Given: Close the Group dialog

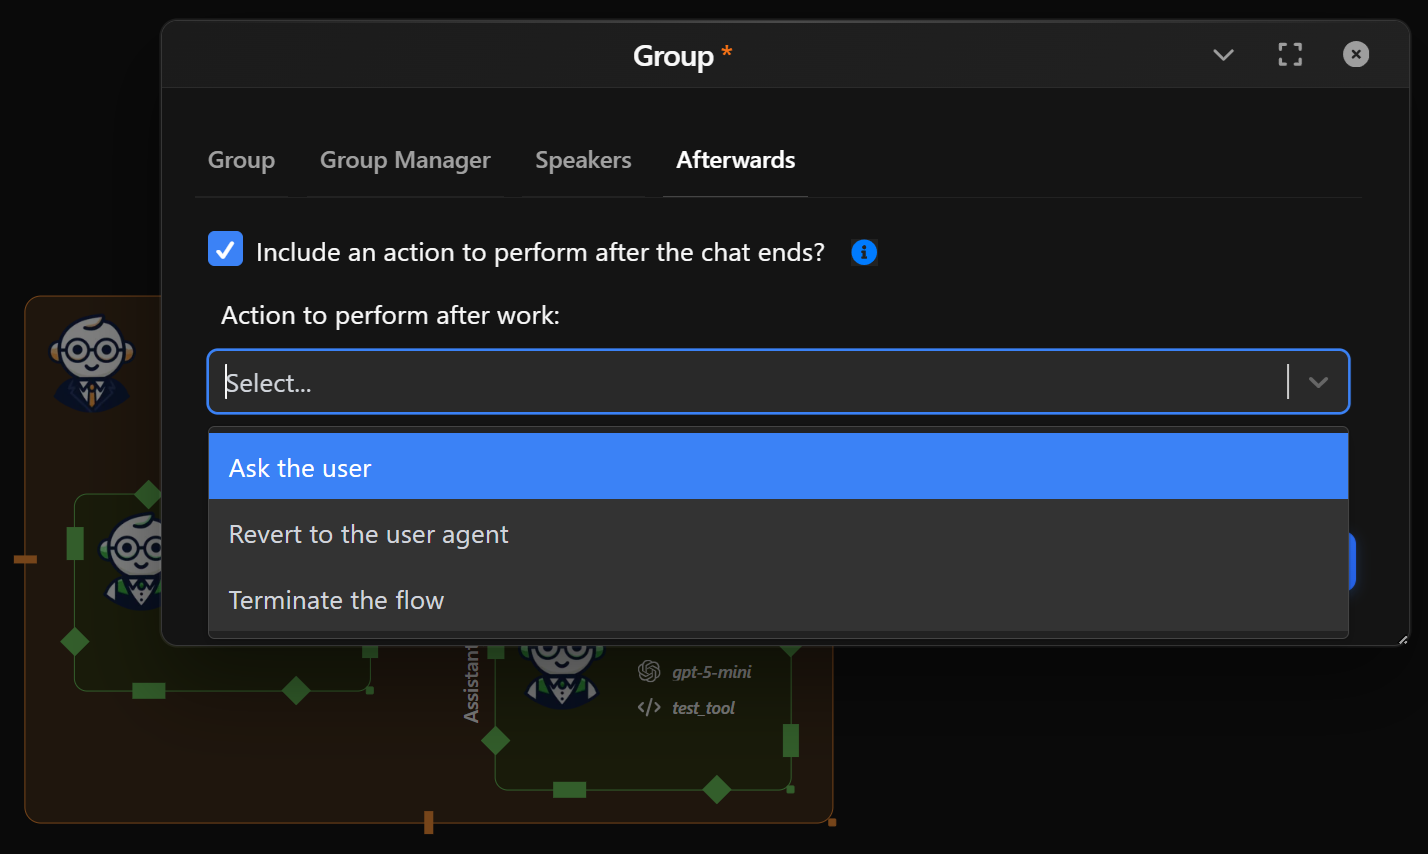Looking at the screenshot, I should click(1355, 55).
